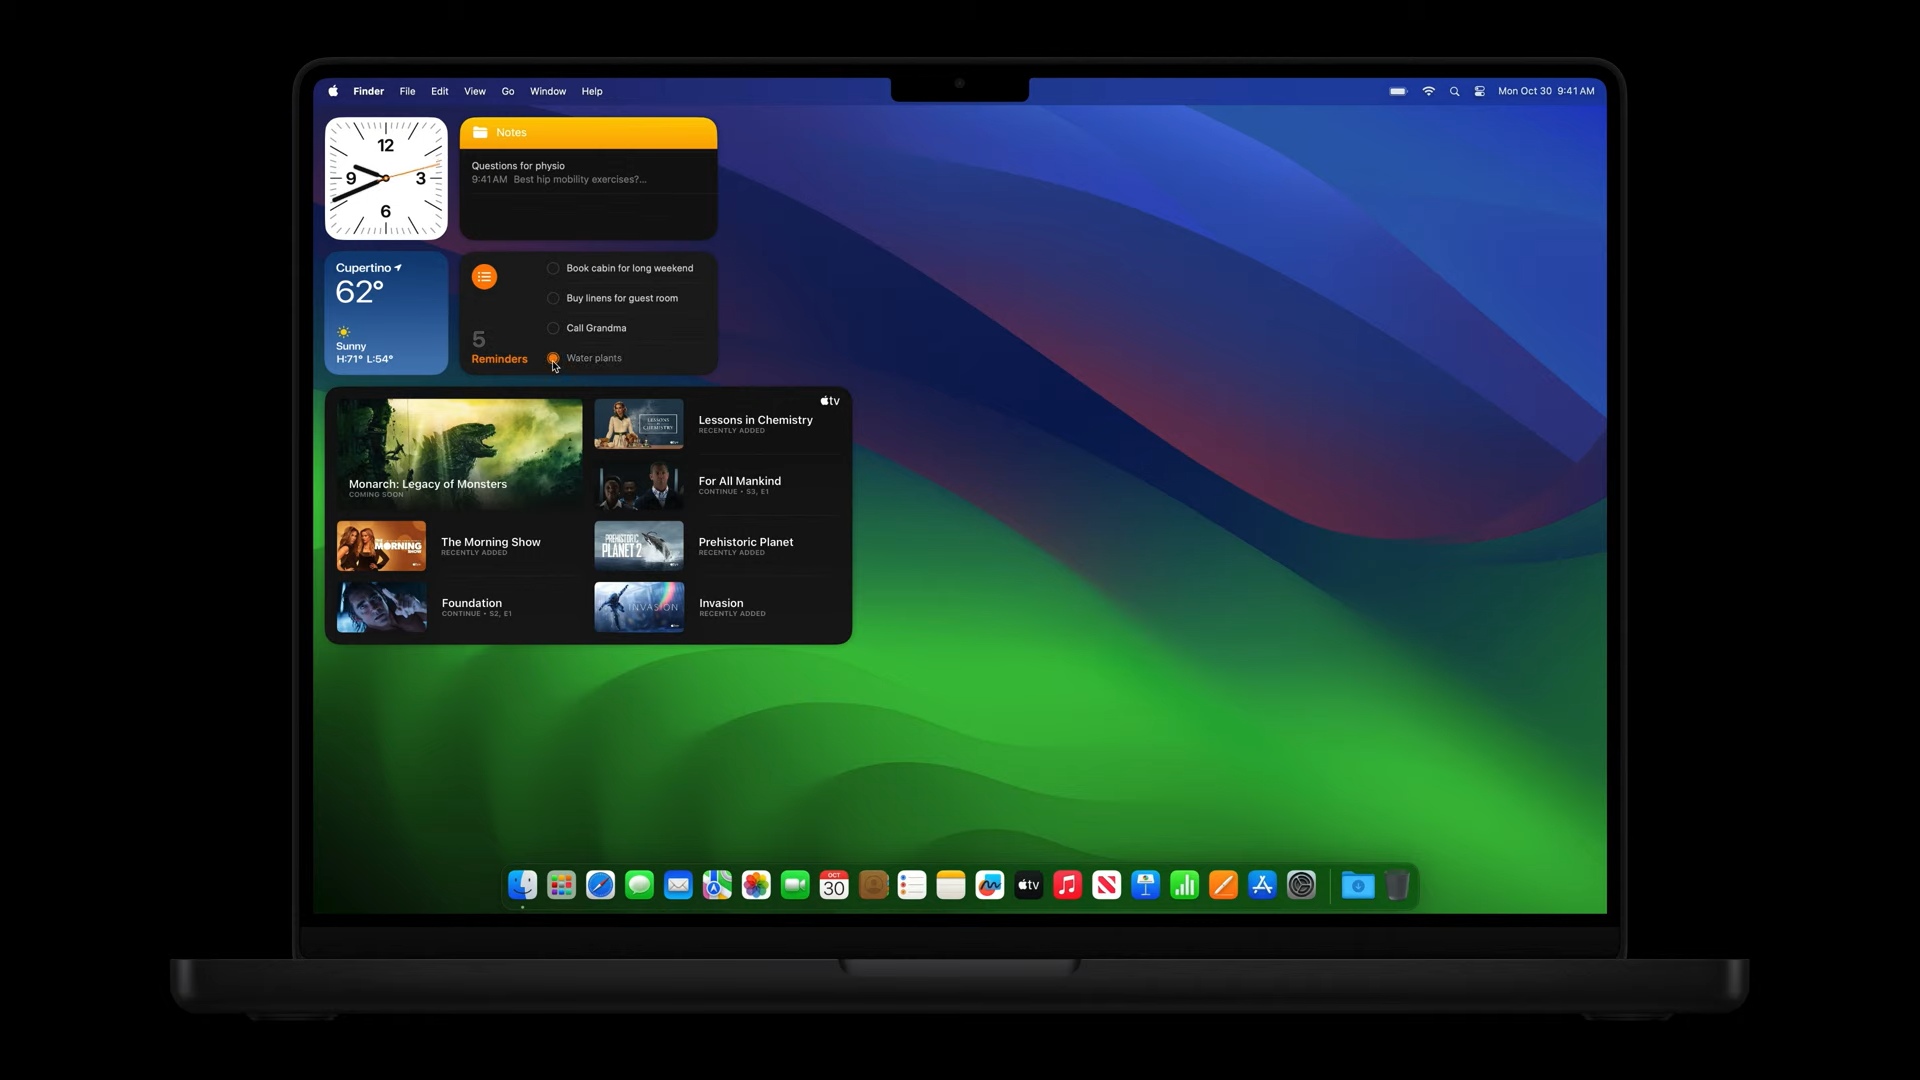Image resolution: width=1920 pixels, height=1080 pixels.
Task: Complete 'Book cabin for long weekend' reminder
Action: (x=553, y=268)
